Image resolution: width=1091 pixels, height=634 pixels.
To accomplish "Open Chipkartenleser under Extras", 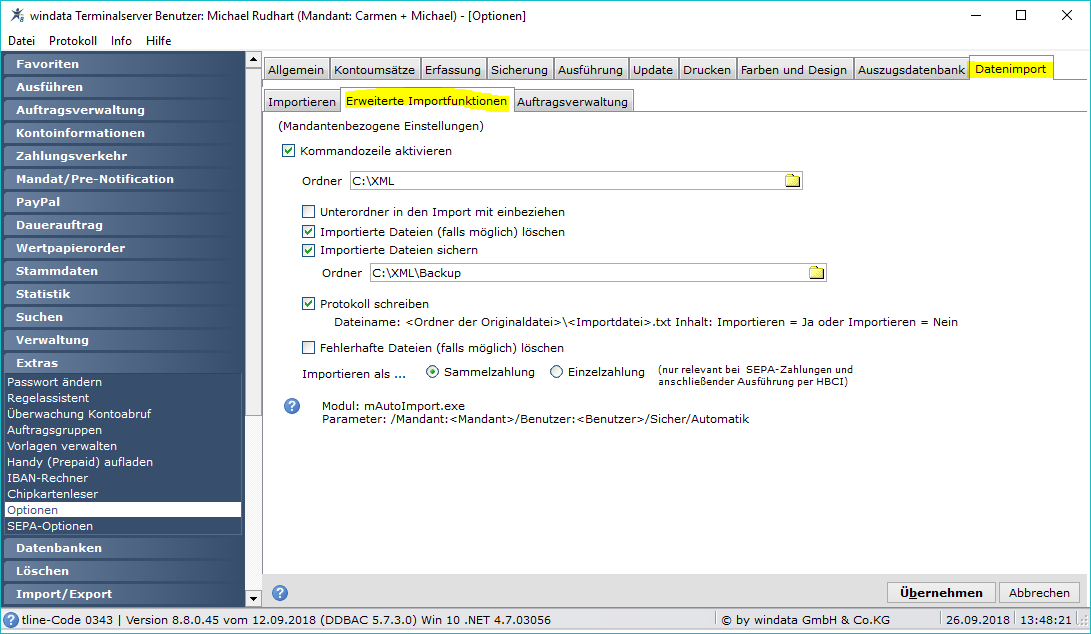I will [123, 494].
